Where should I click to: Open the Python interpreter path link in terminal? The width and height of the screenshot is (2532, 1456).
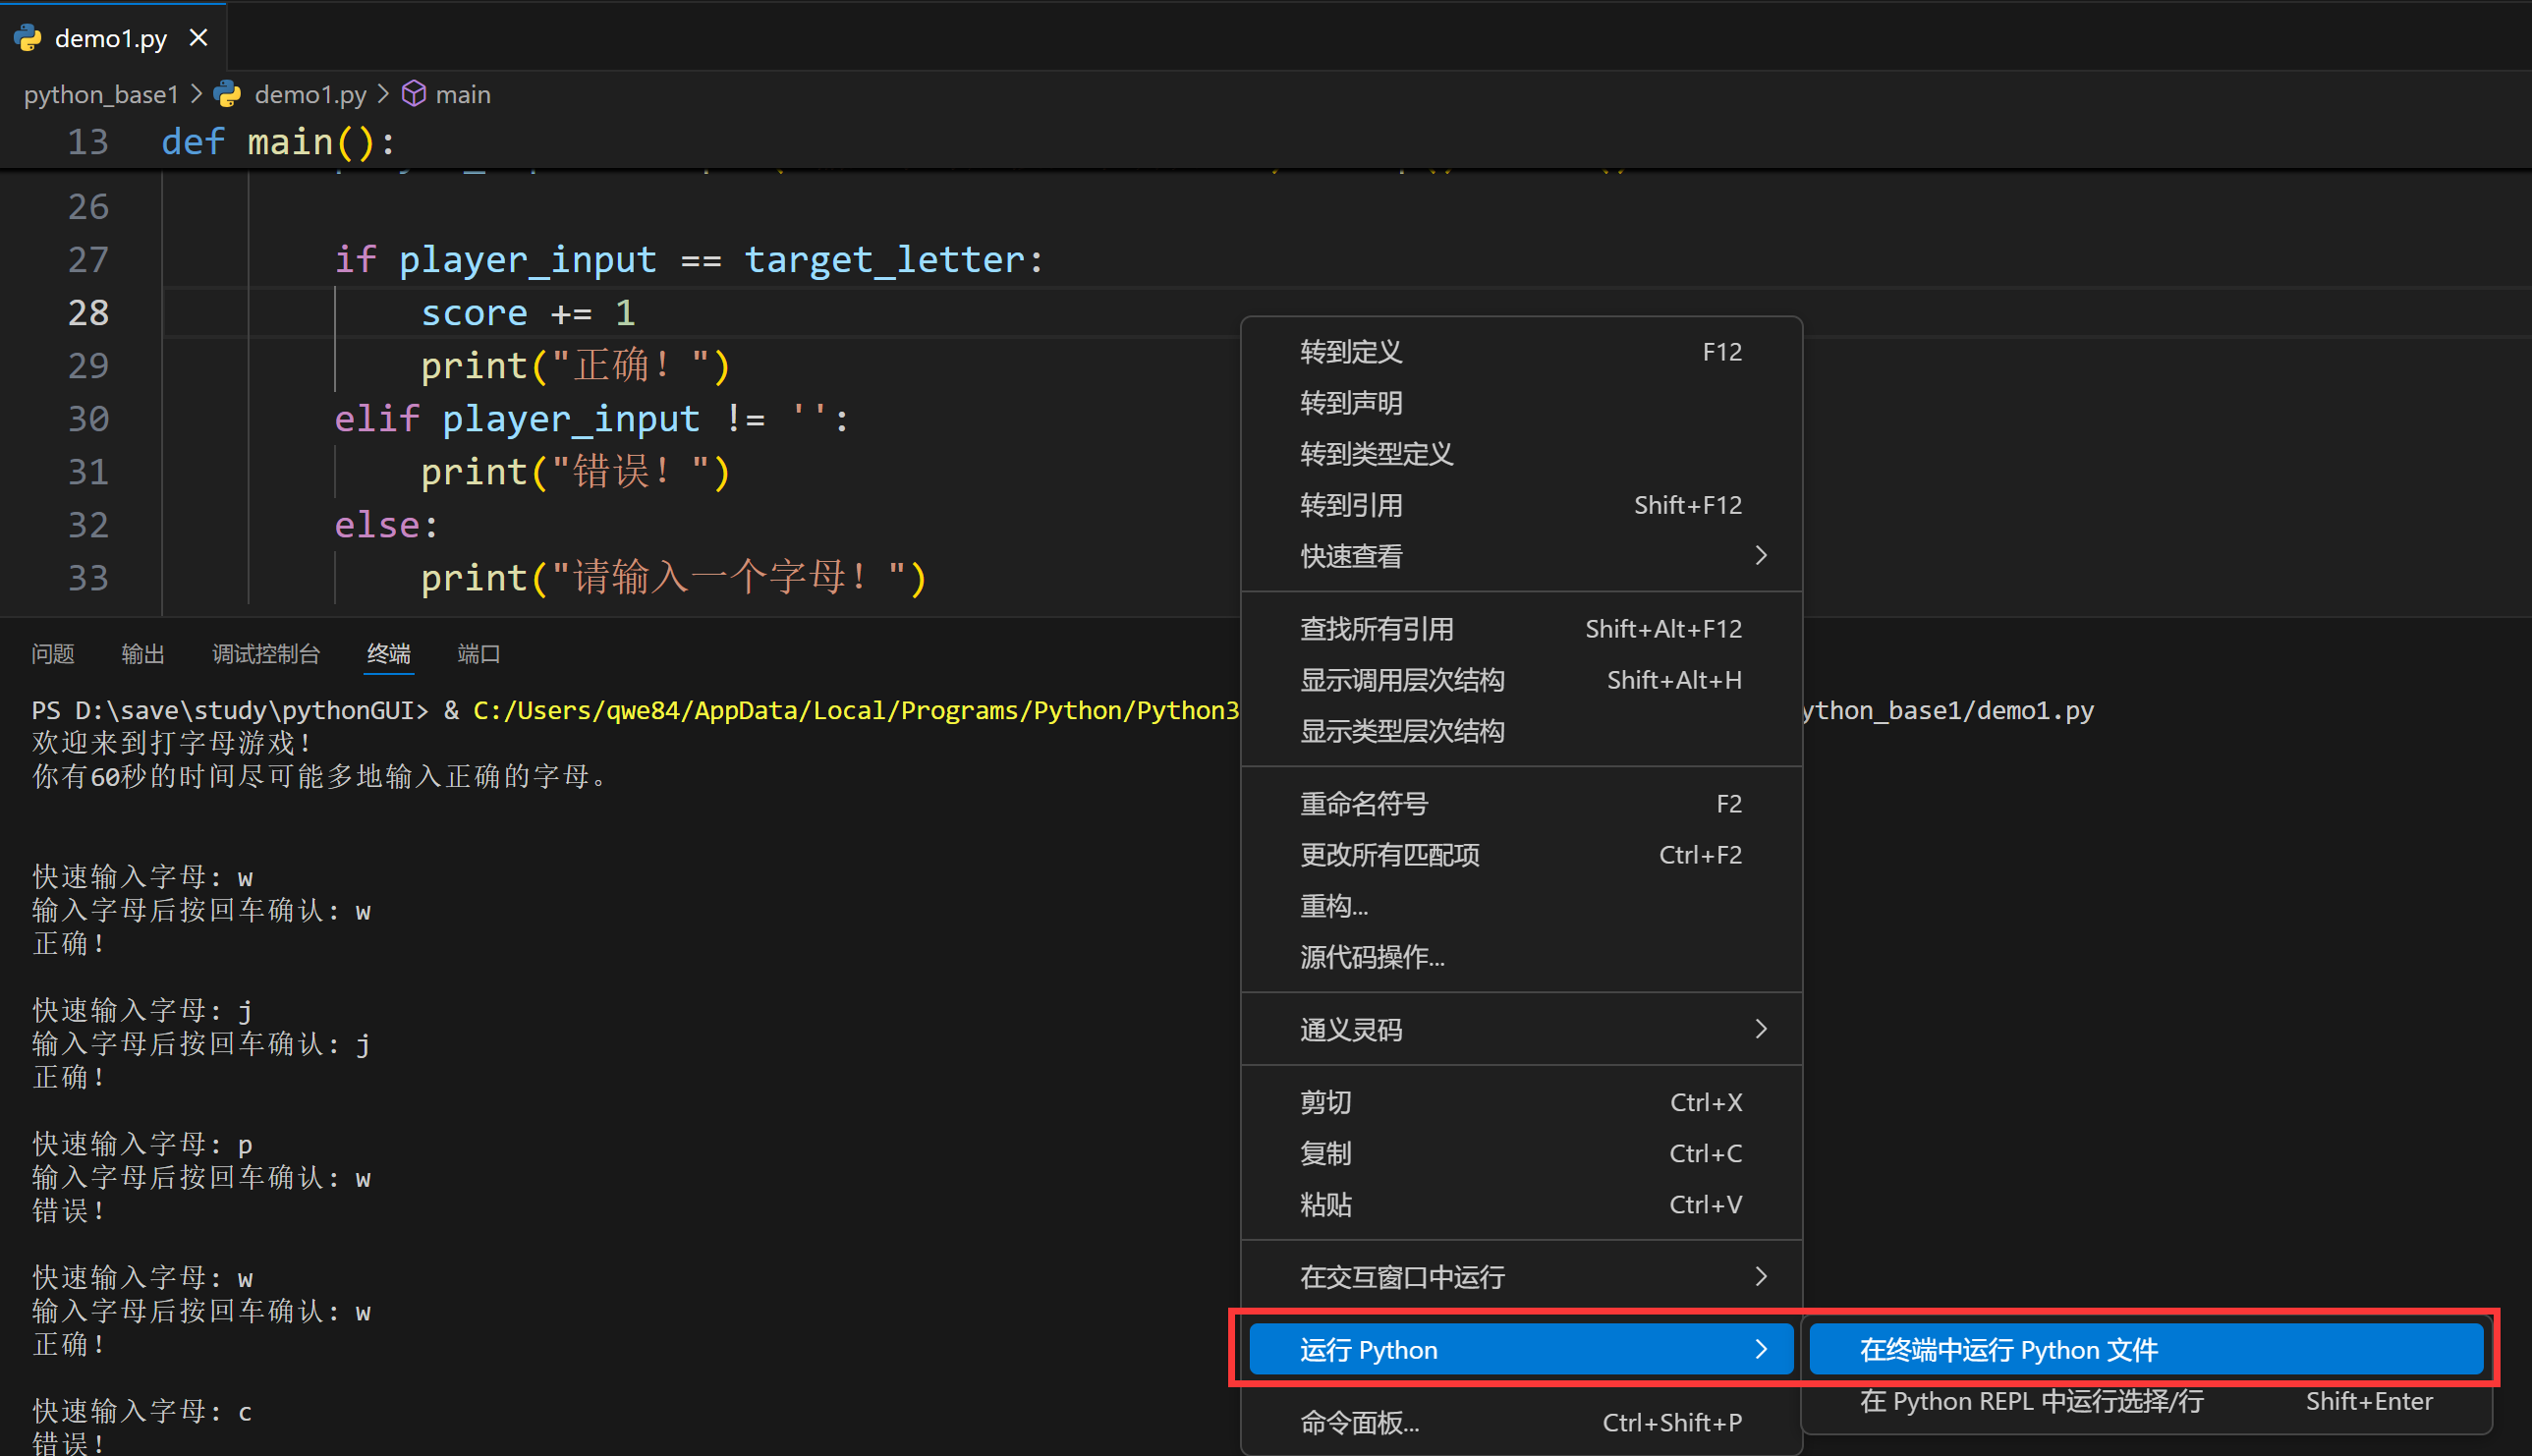(x=850, y=710)
